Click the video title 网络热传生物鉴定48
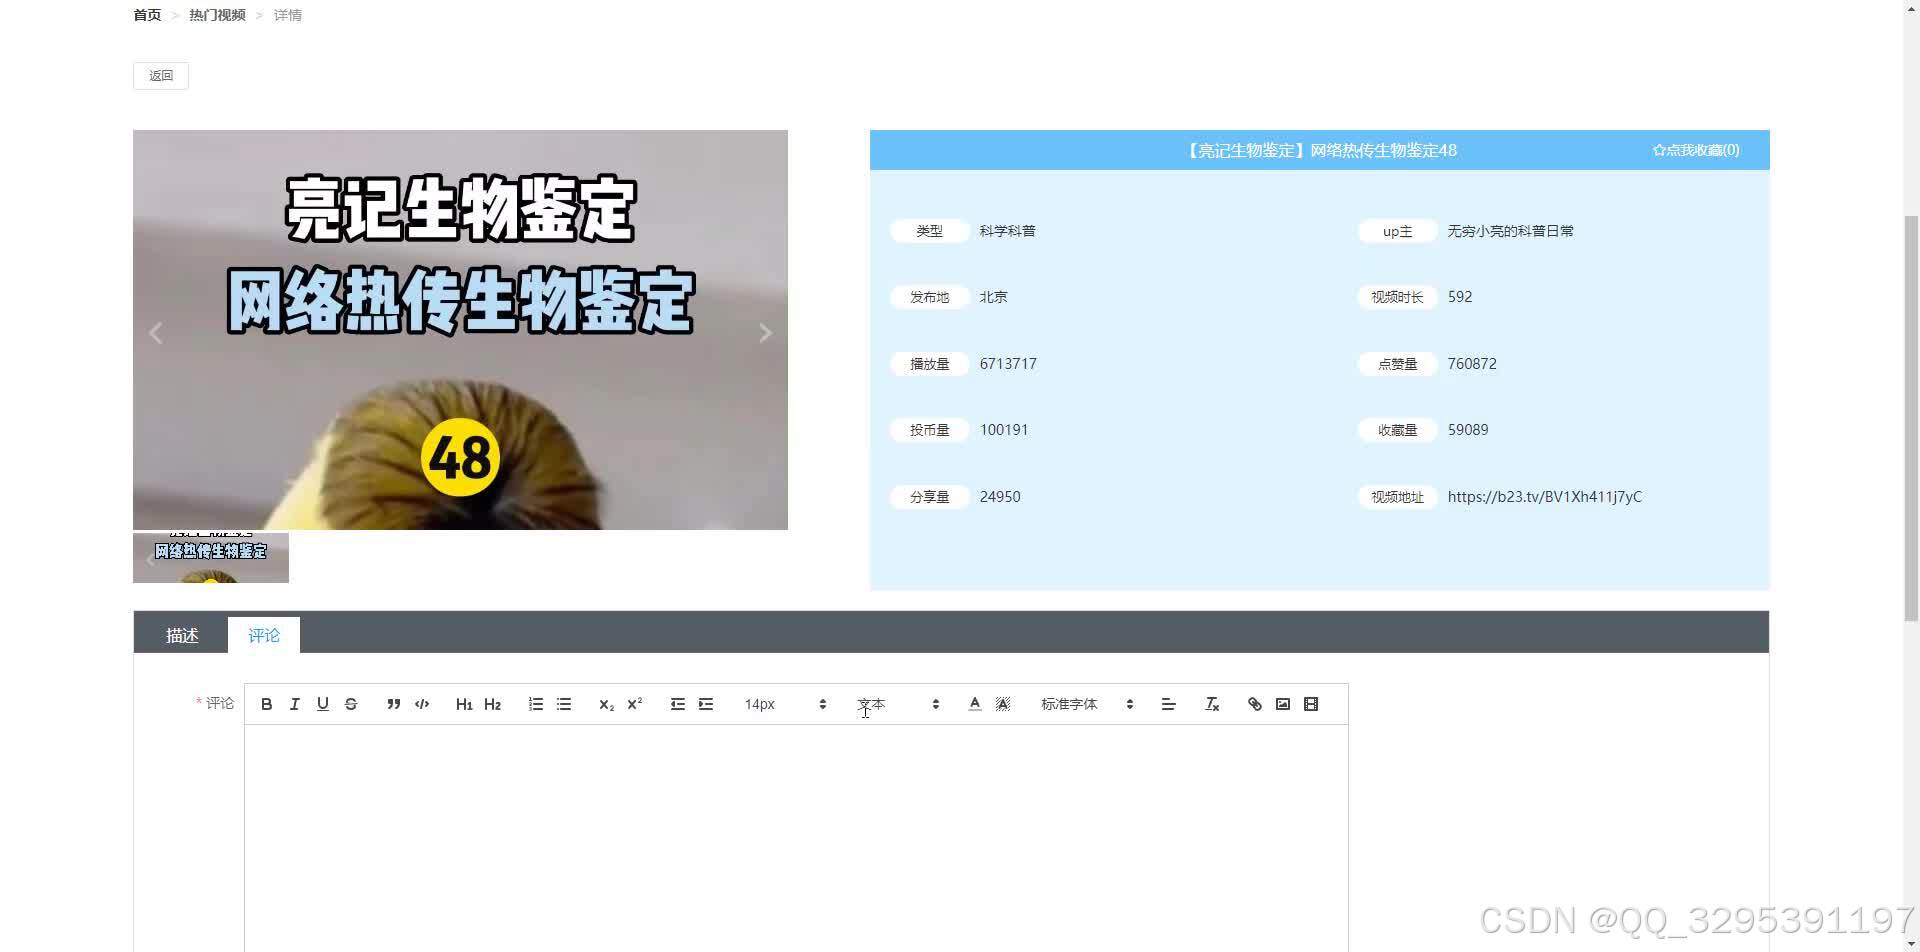 1320,150
